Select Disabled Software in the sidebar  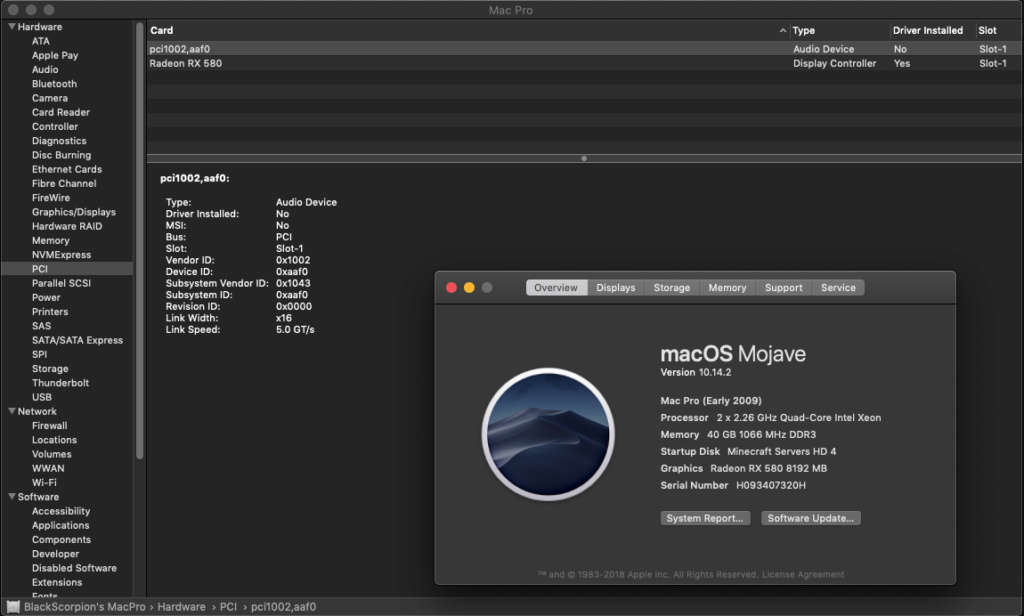tap(74, 568)
